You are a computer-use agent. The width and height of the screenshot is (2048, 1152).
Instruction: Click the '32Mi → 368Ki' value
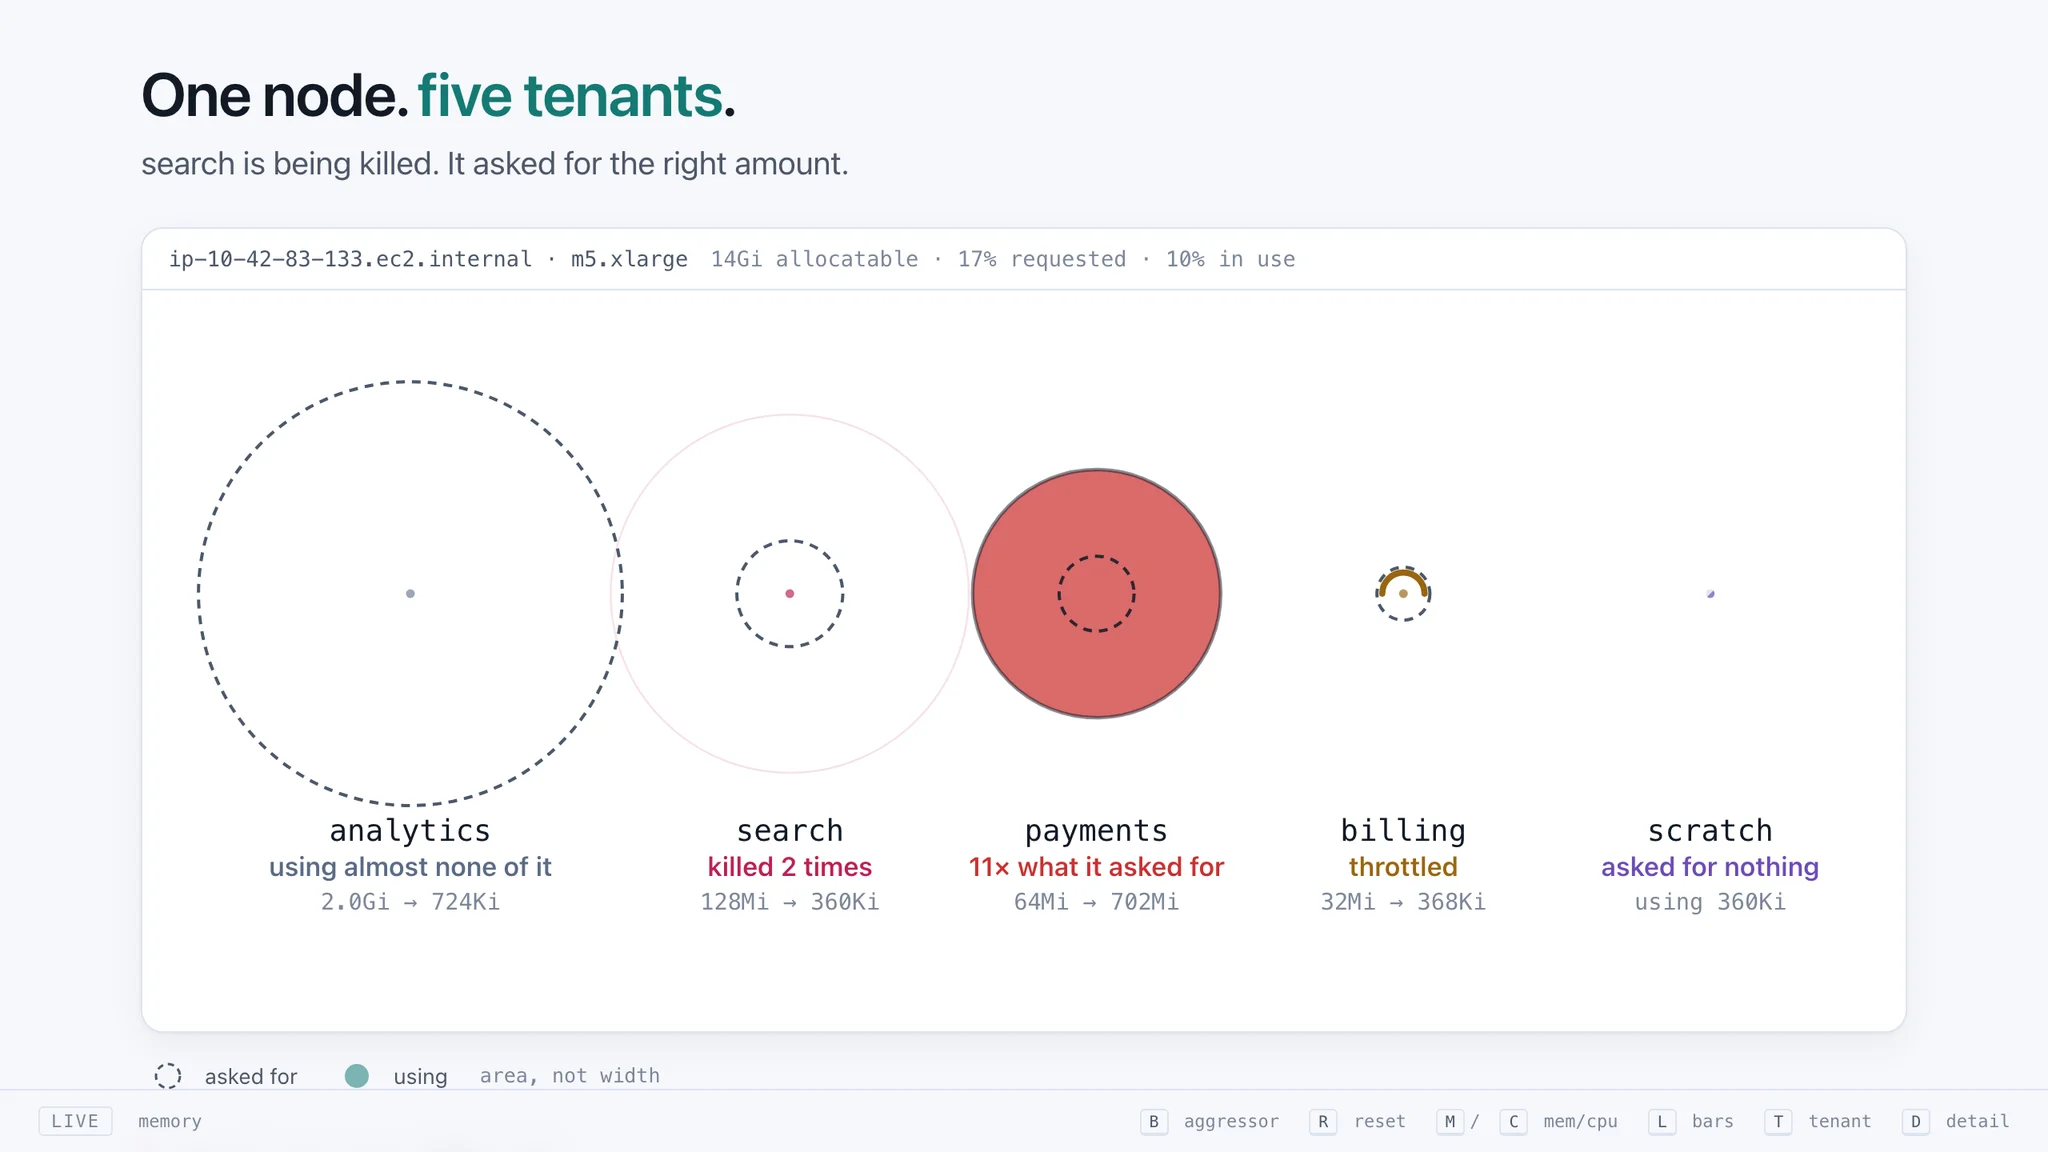click(x=1403, y=902)
